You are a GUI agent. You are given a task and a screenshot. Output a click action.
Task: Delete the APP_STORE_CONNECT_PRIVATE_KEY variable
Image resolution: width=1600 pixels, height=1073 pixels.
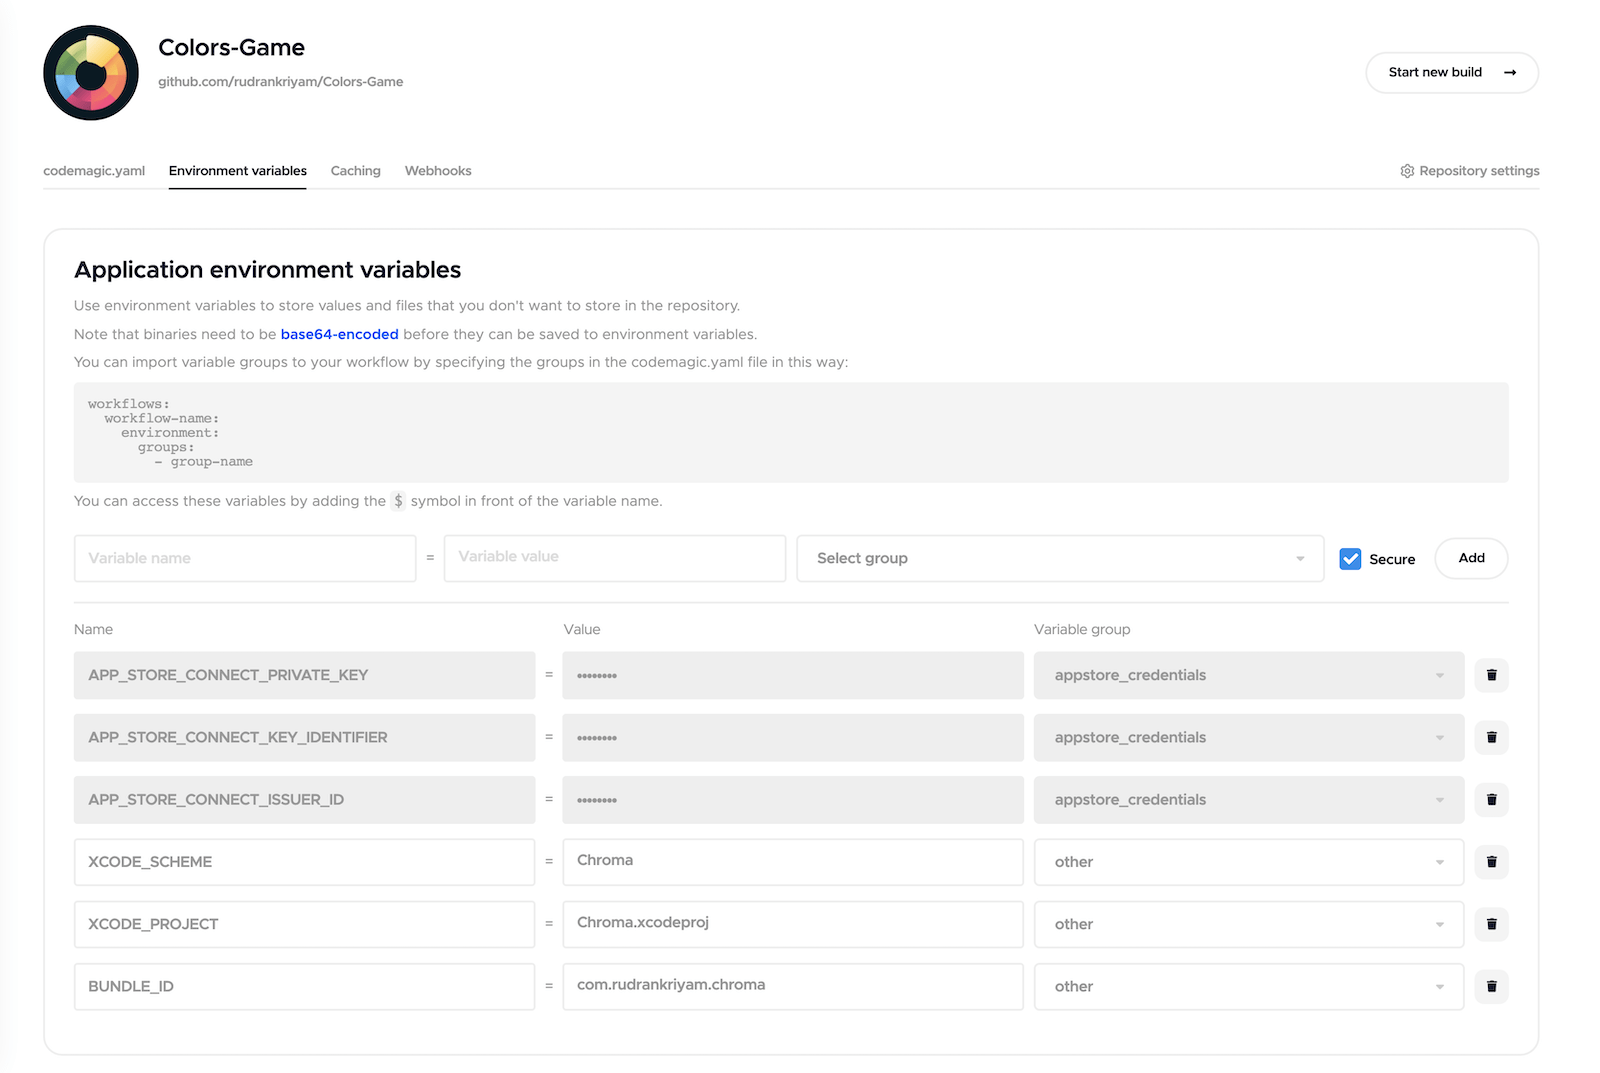pyautogui.click(x=1491, y=675)
